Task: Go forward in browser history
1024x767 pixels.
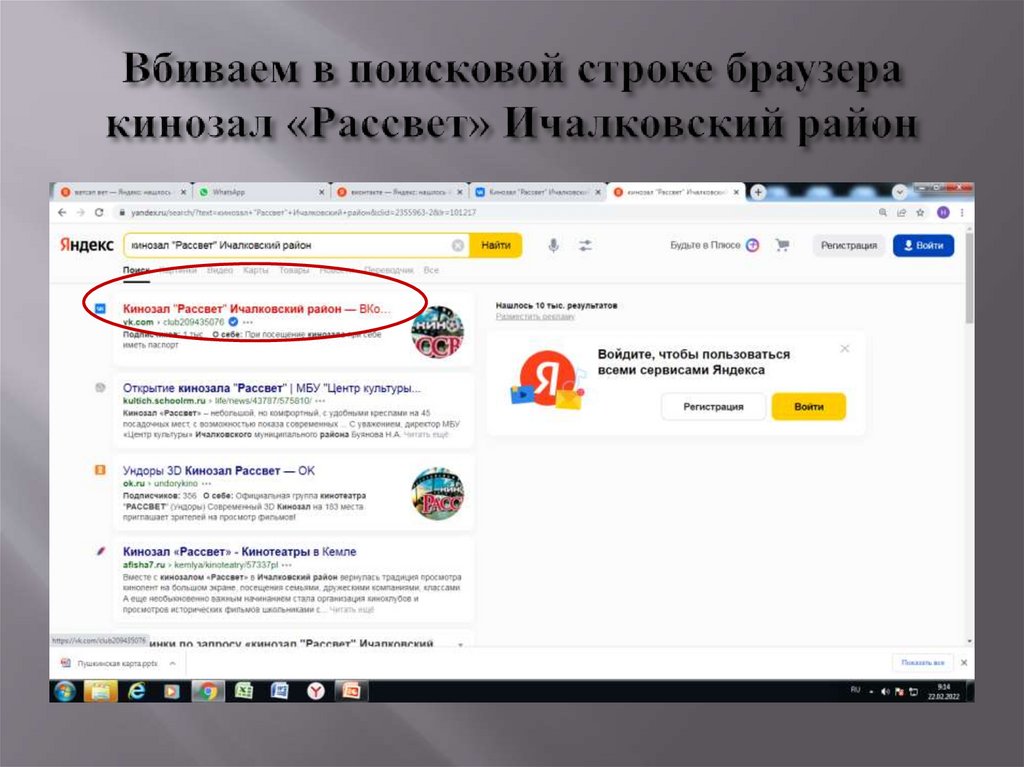Action: (x=81, y=212)
